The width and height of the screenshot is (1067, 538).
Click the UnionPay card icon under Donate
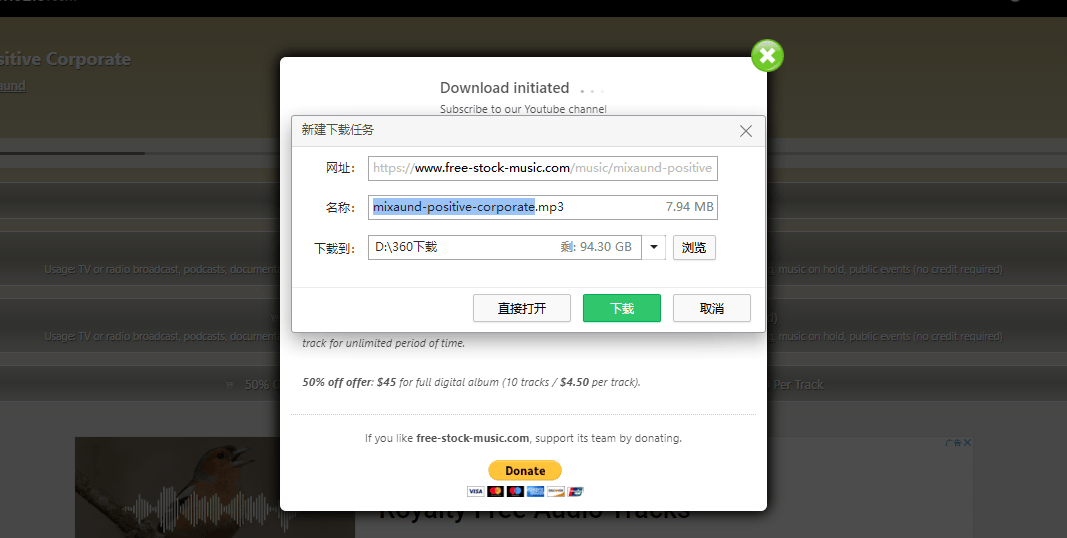574,491
